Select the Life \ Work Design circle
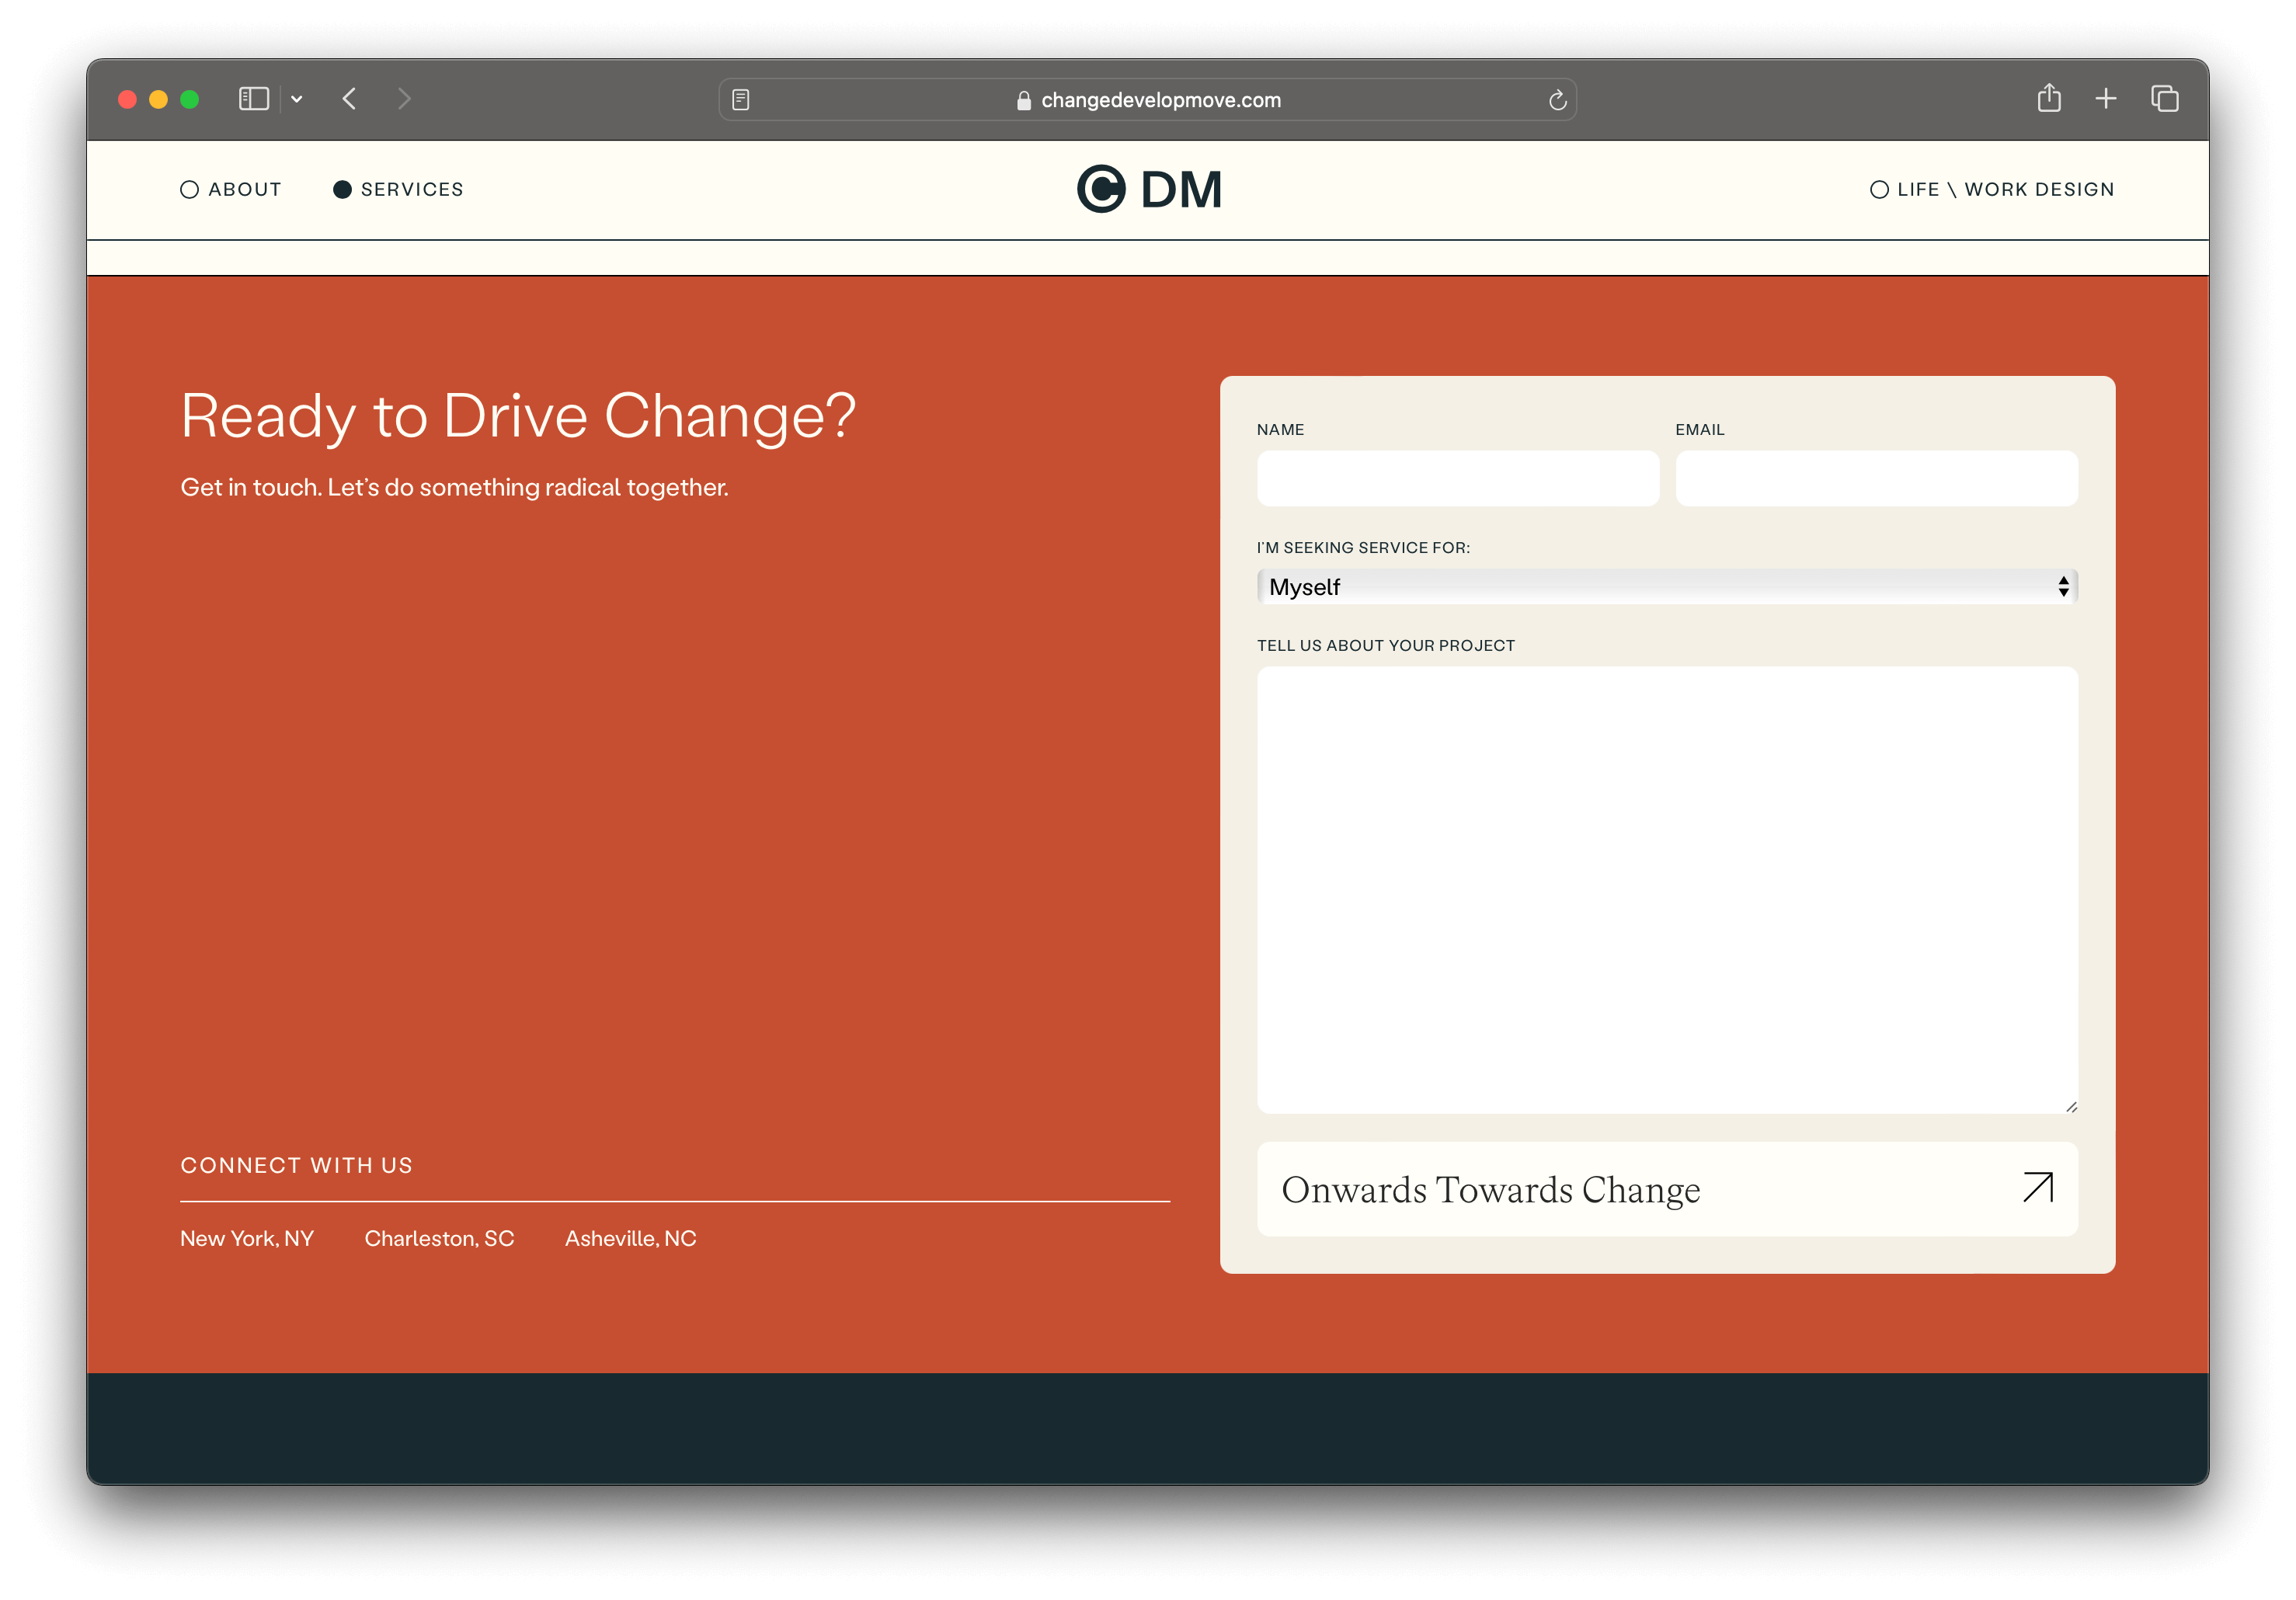 tap(1879, 190)
